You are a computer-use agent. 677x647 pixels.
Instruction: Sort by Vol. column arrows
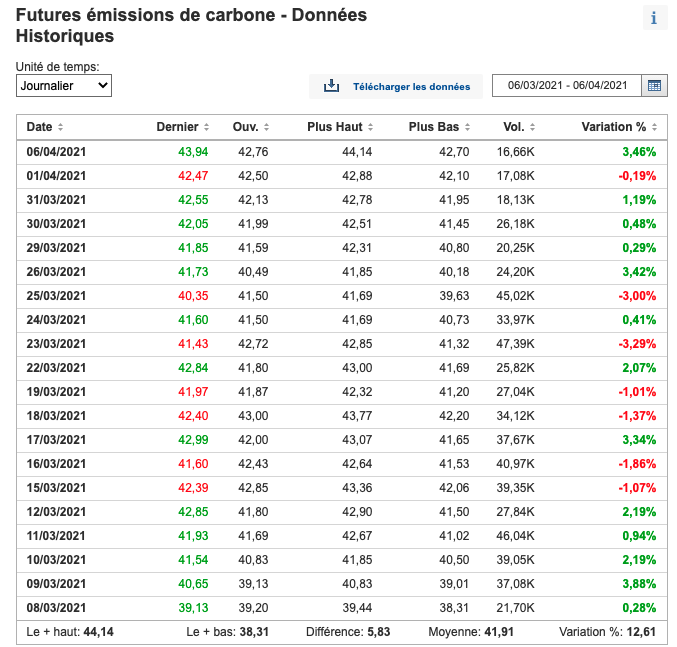532,127
